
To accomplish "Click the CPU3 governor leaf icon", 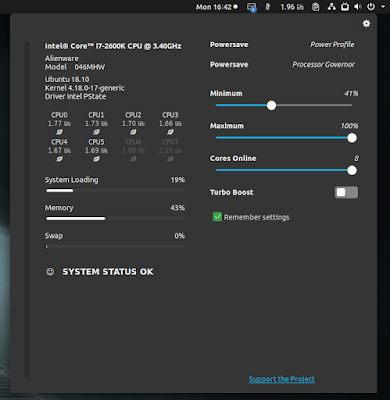I will pos(170,132).
